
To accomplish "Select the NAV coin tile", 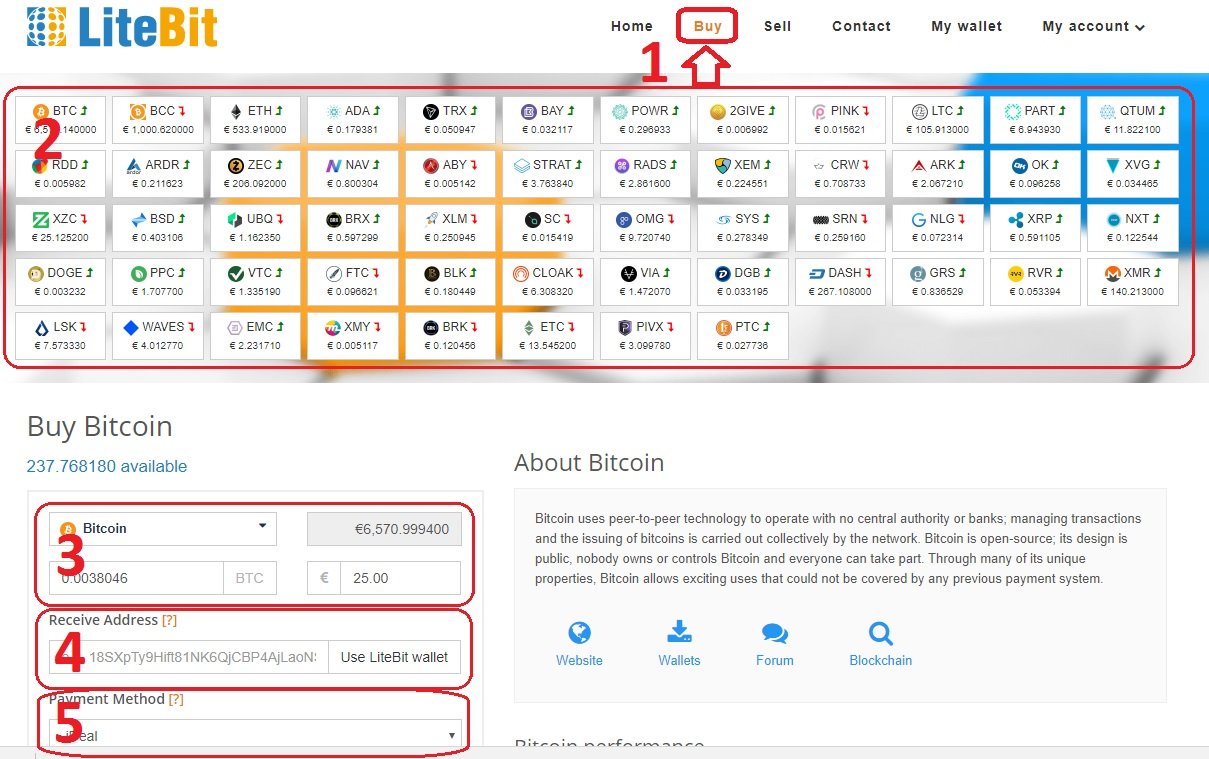I will tap(354, 174).
